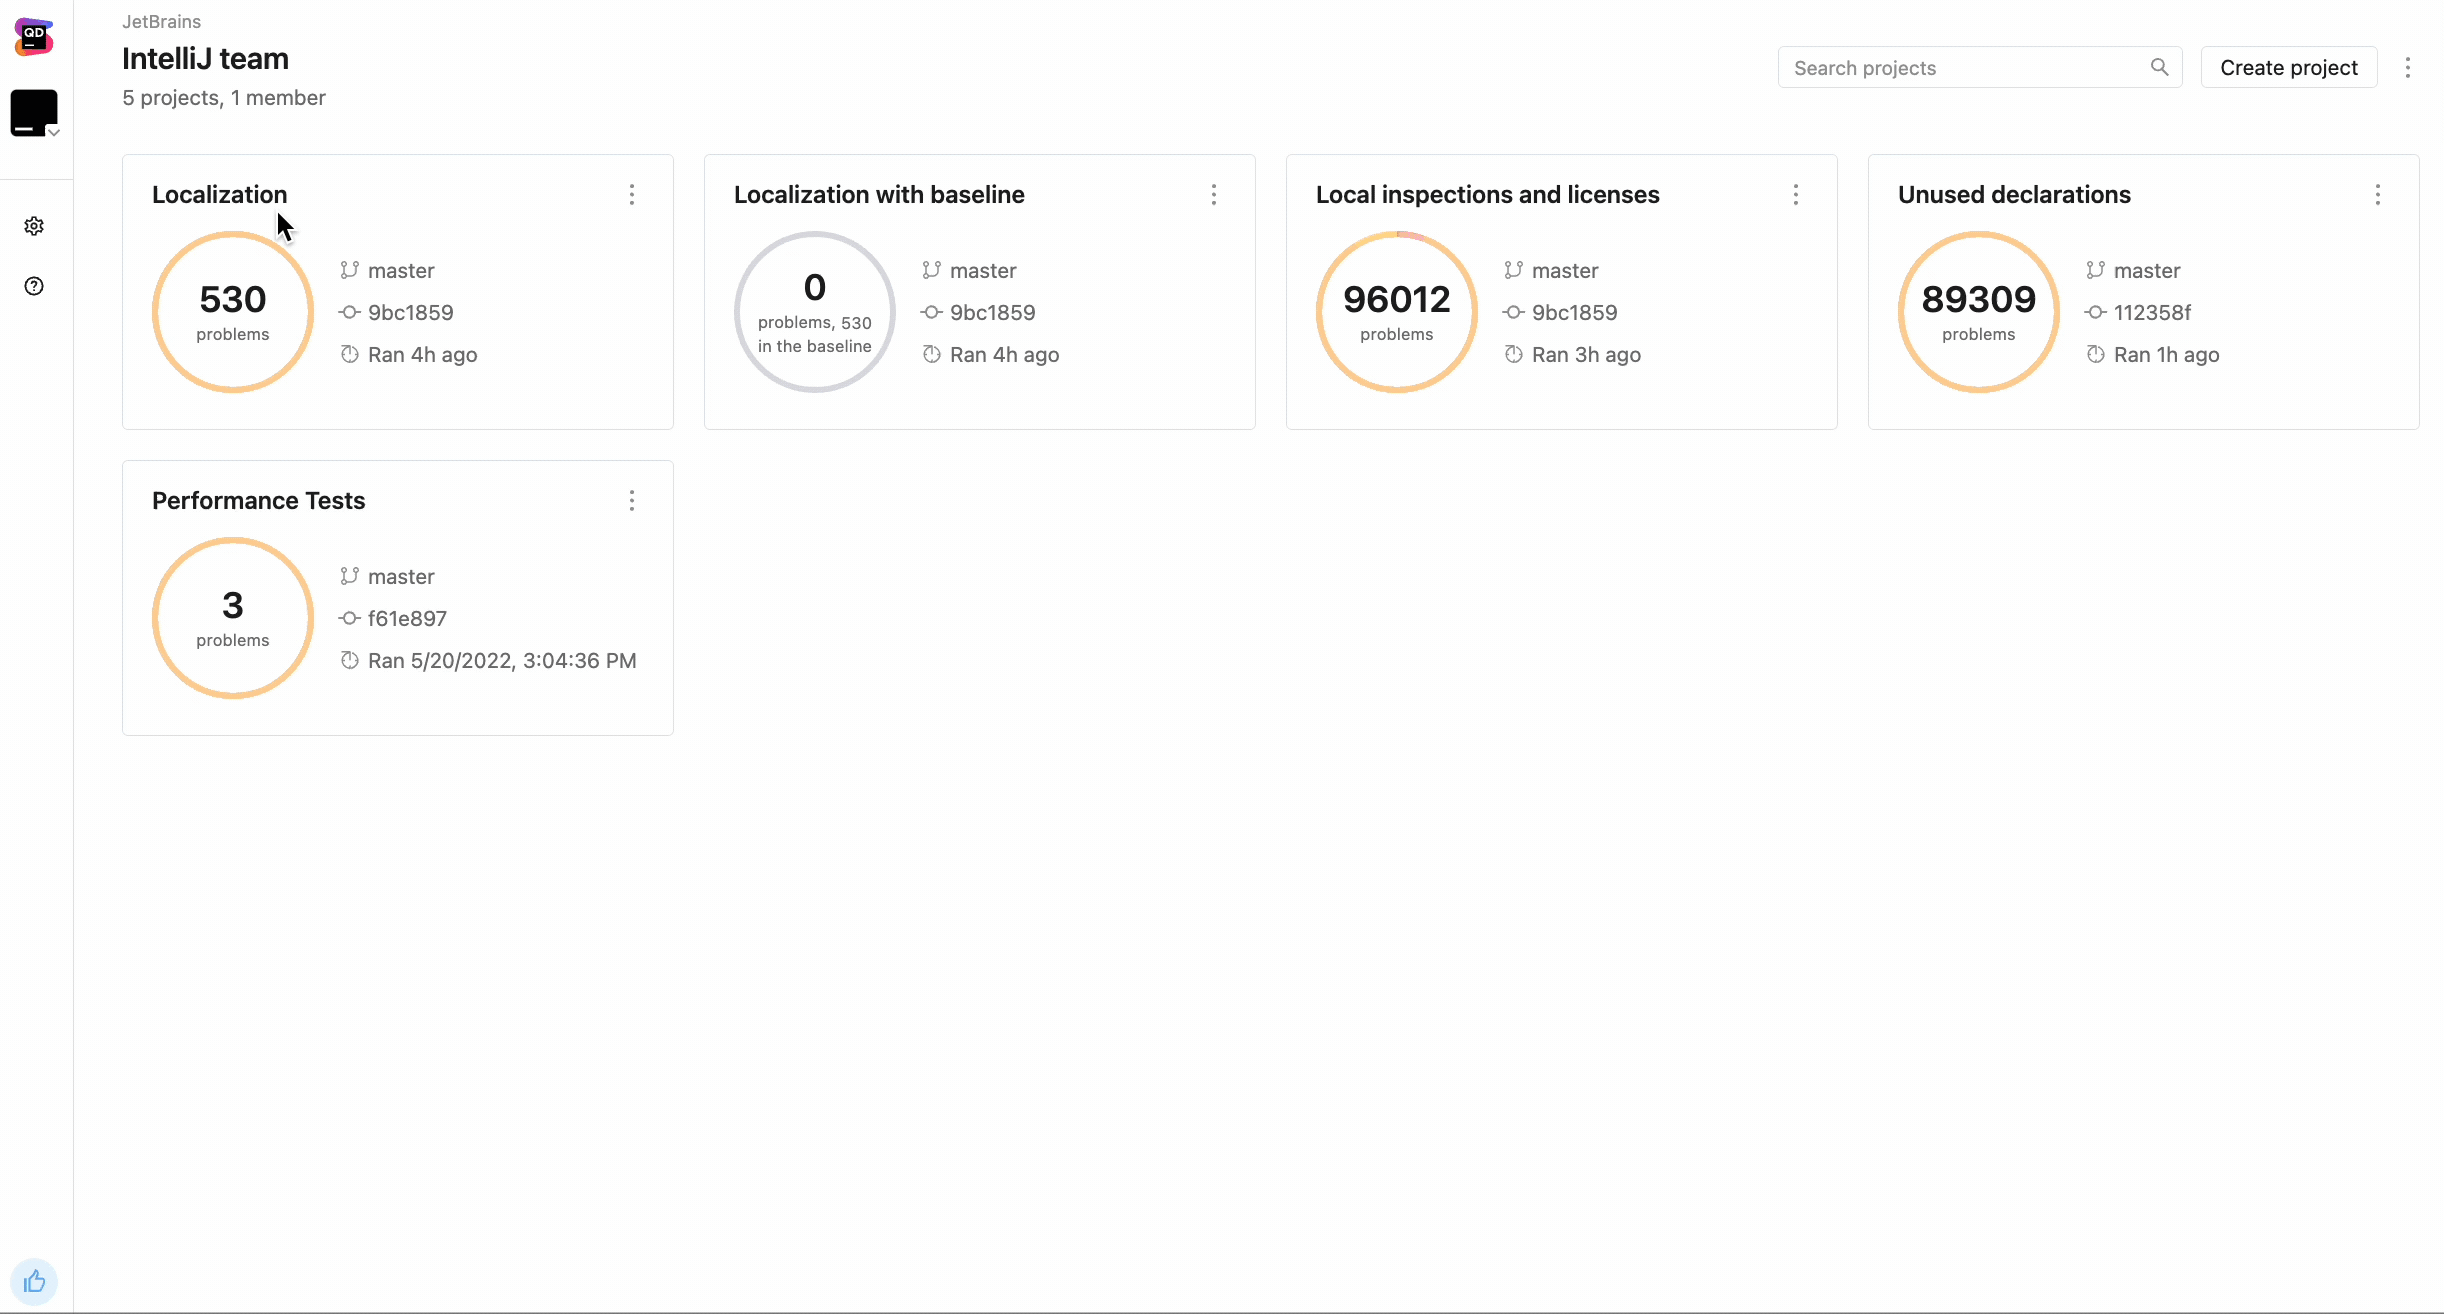Click the thumbs-up feedback icon

(34, 1281)
